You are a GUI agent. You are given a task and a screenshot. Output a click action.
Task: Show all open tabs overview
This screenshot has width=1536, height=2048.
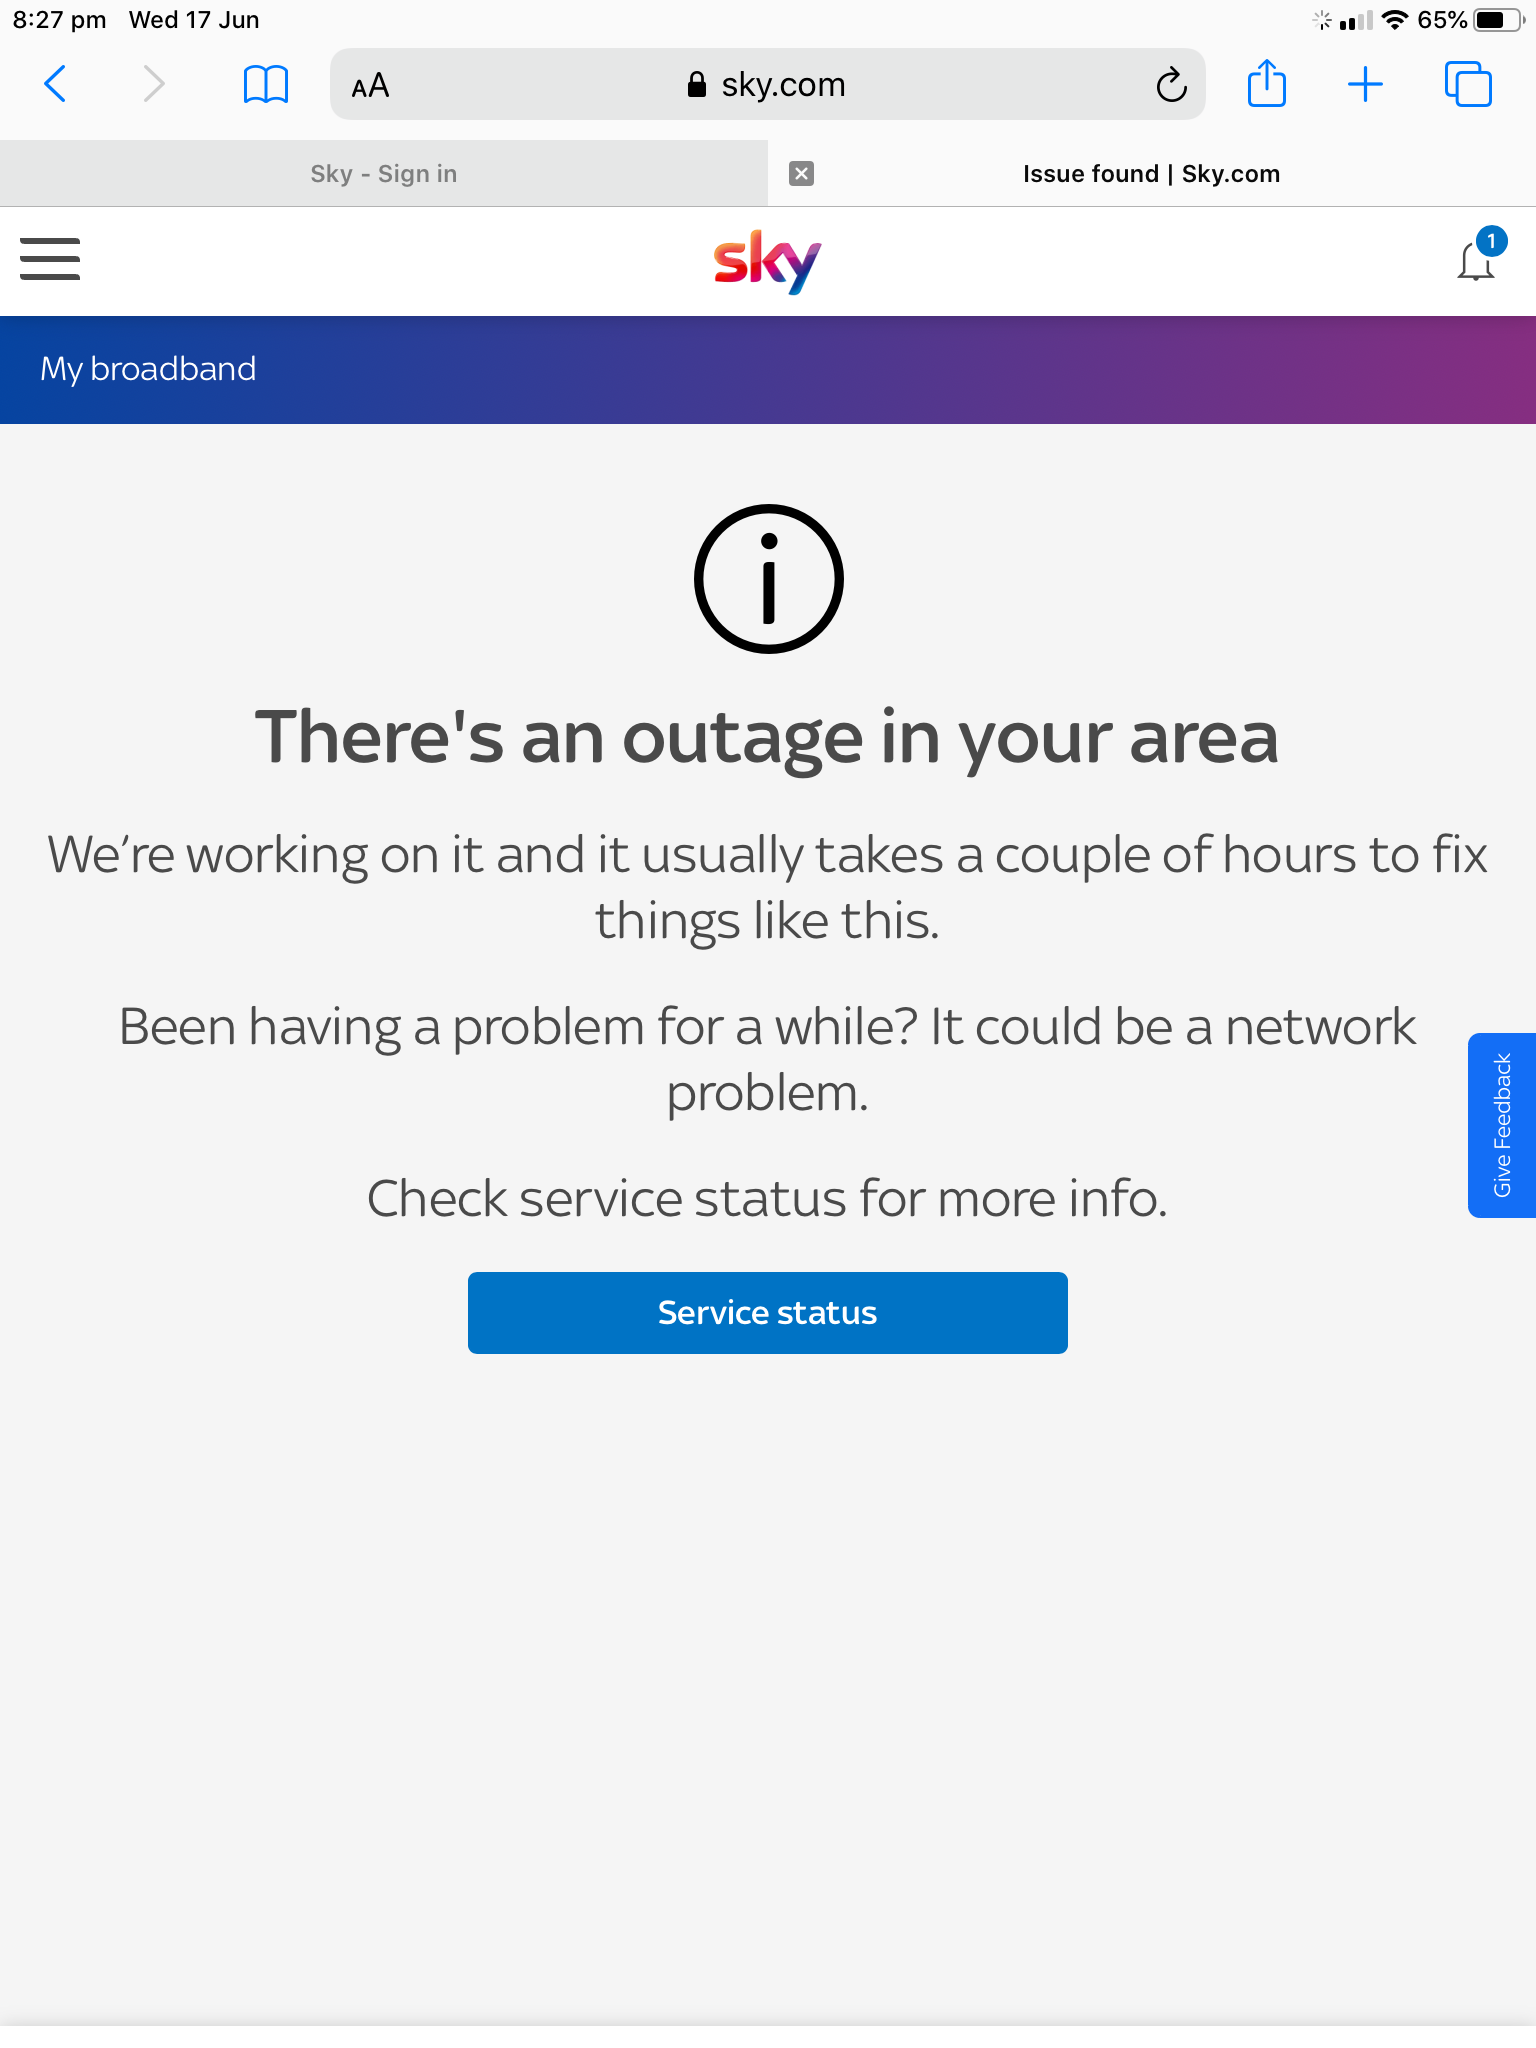click(1467, 84)
